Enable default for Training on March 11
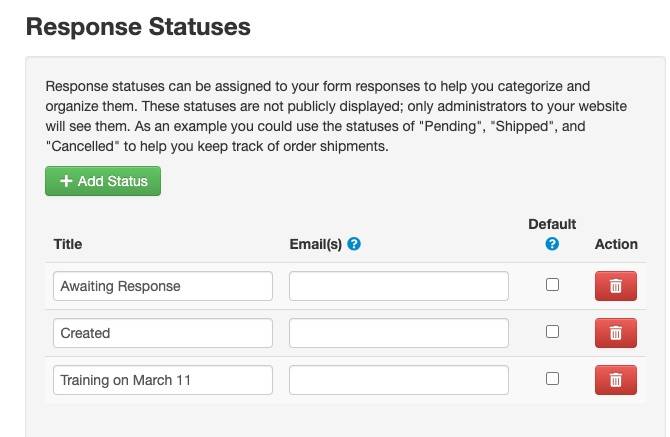Image resolution: width=670 pixels, height=437 pixels. click(552, 379)
